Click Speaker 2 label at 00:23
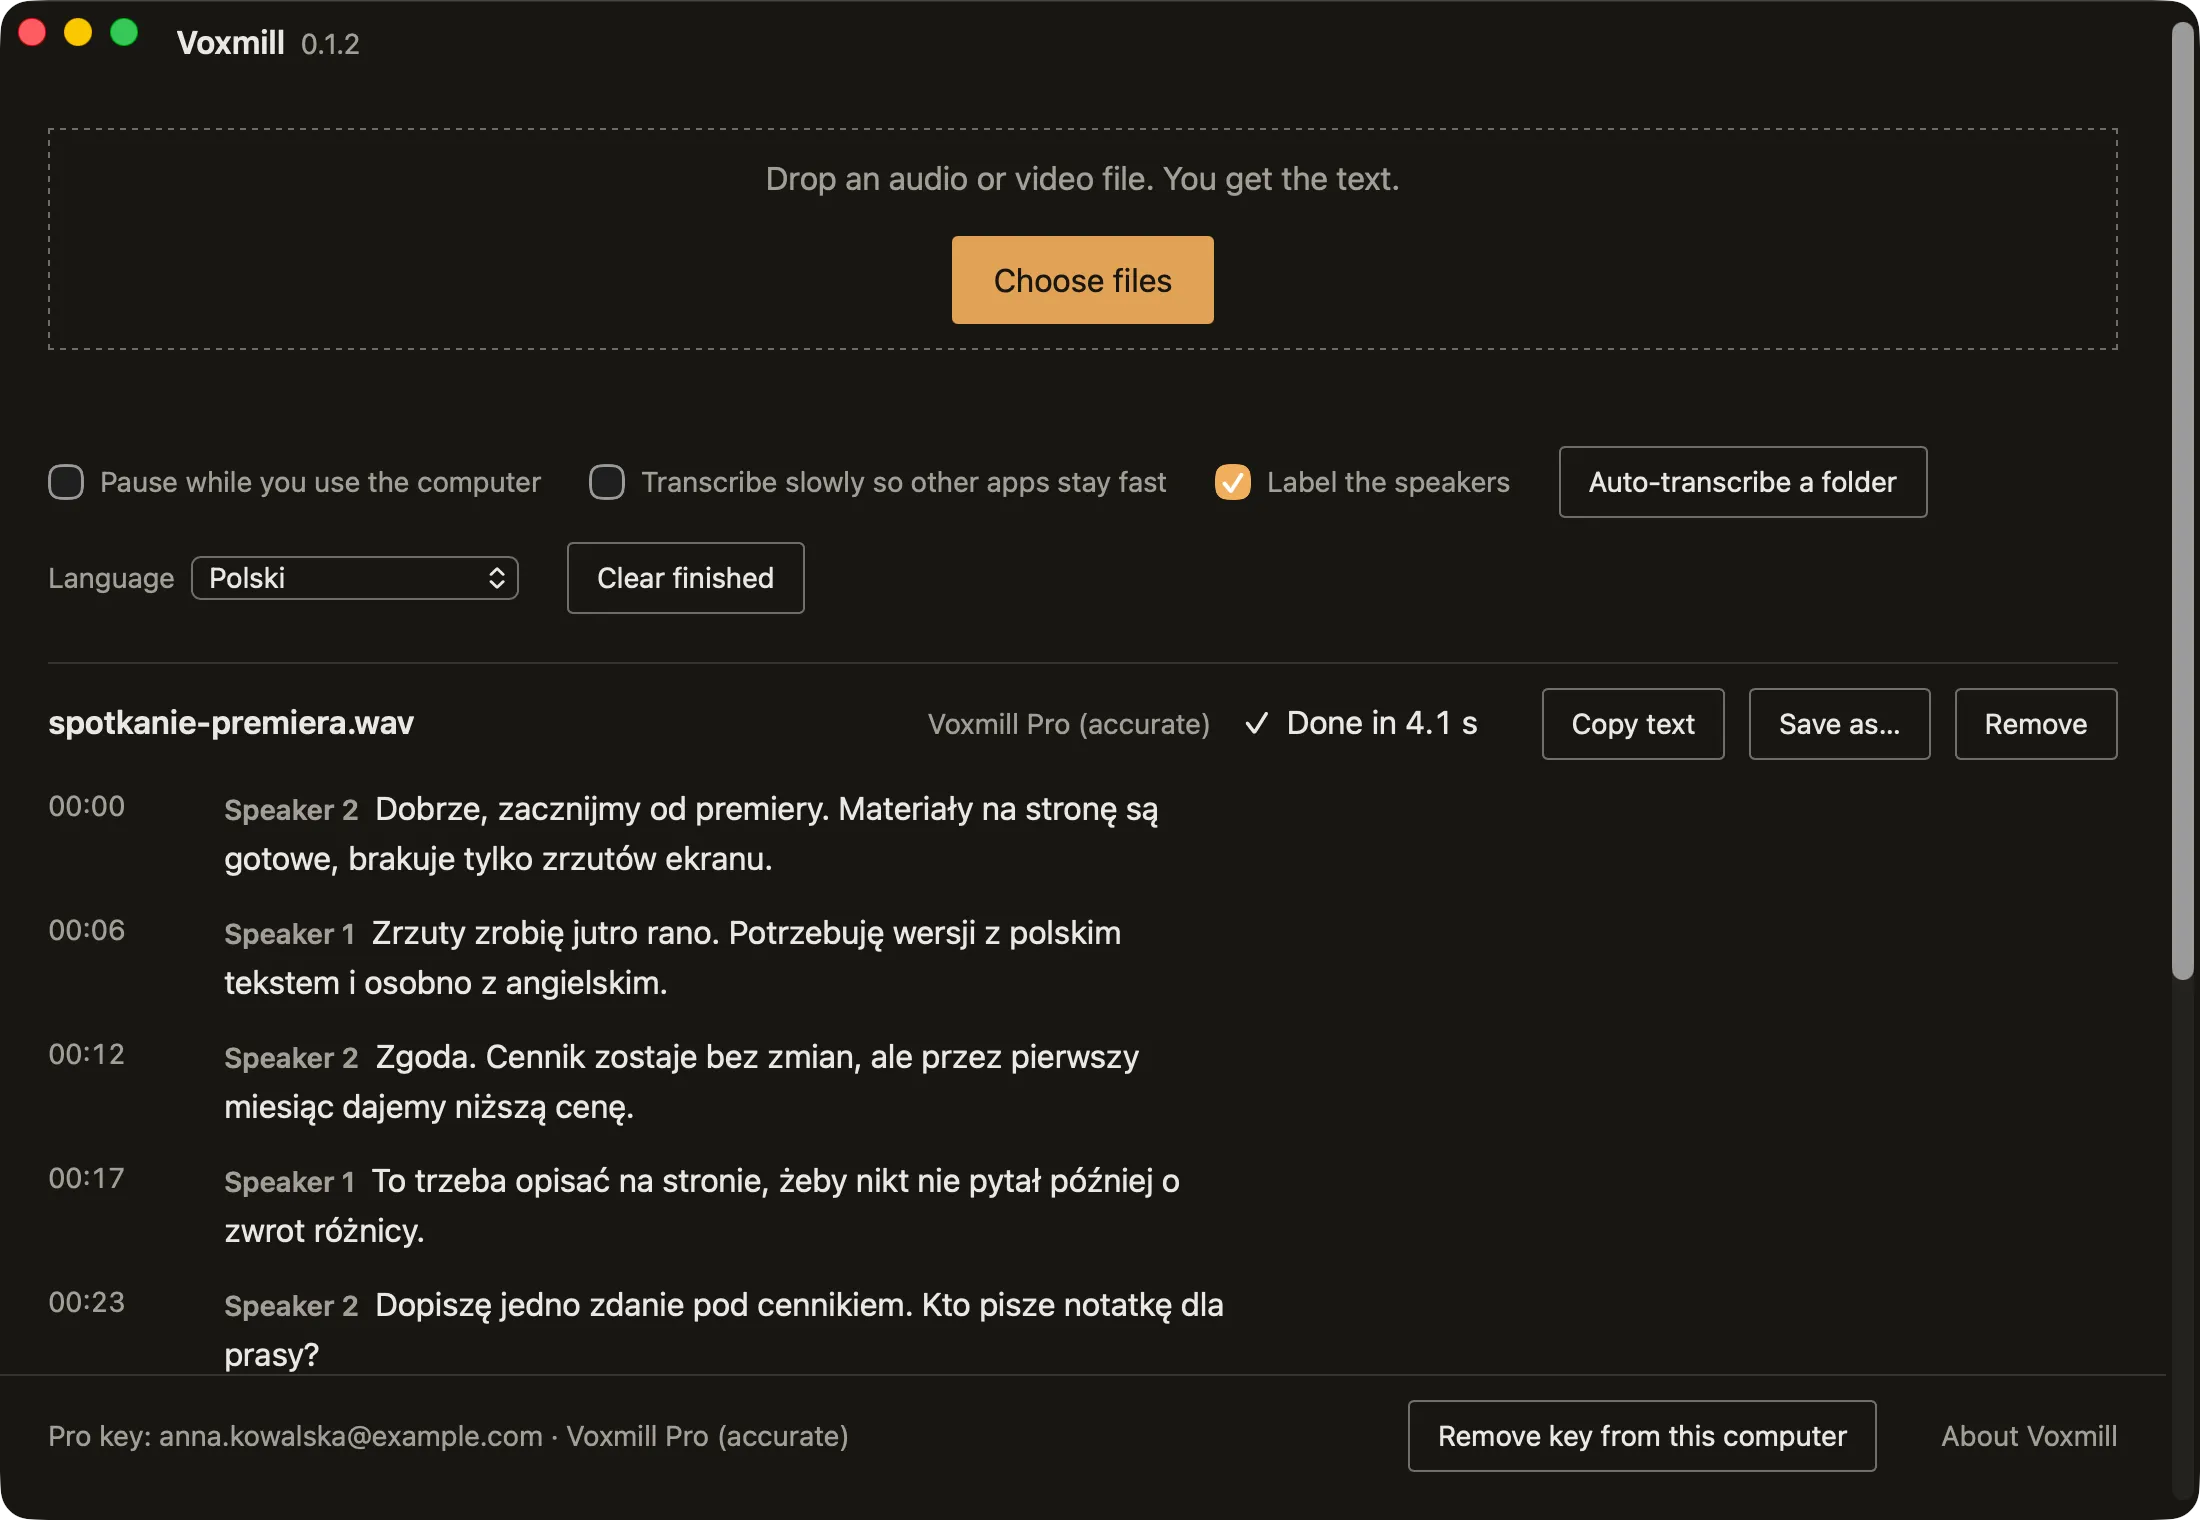This screenshot has width=2200, height=1520. pyautogui.click(x=291, y=1306)
